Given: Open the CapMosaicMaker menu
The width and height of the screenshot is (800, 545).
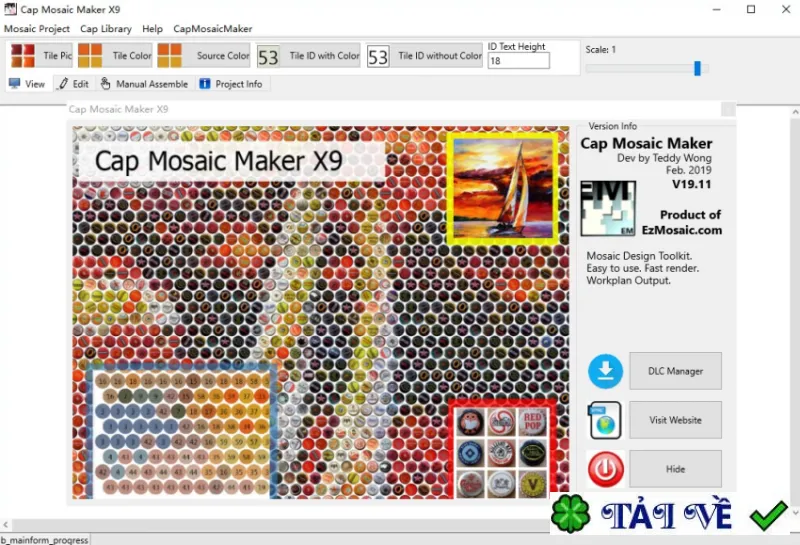Looking at the screenshot, I should click(212, 29).
